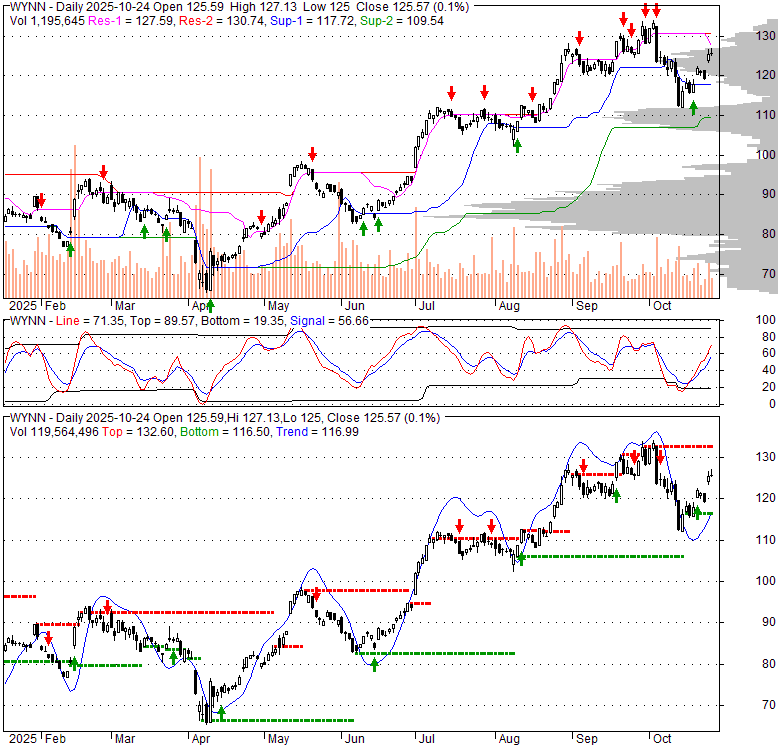Click the 'Oct' month label on top chart axis
Image resolution: width=780 pixels, height=745 pixels.
pos(662,305)
